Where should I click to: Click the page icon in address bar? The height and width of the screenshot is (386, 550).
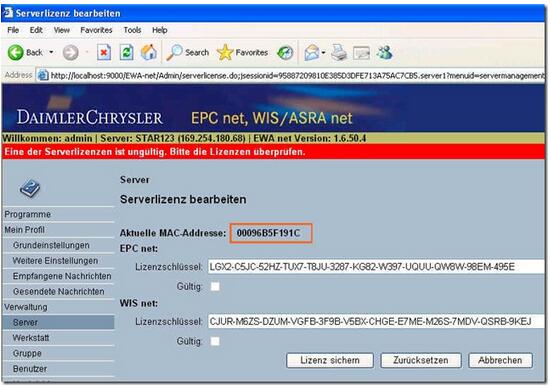tap(43, 75)
